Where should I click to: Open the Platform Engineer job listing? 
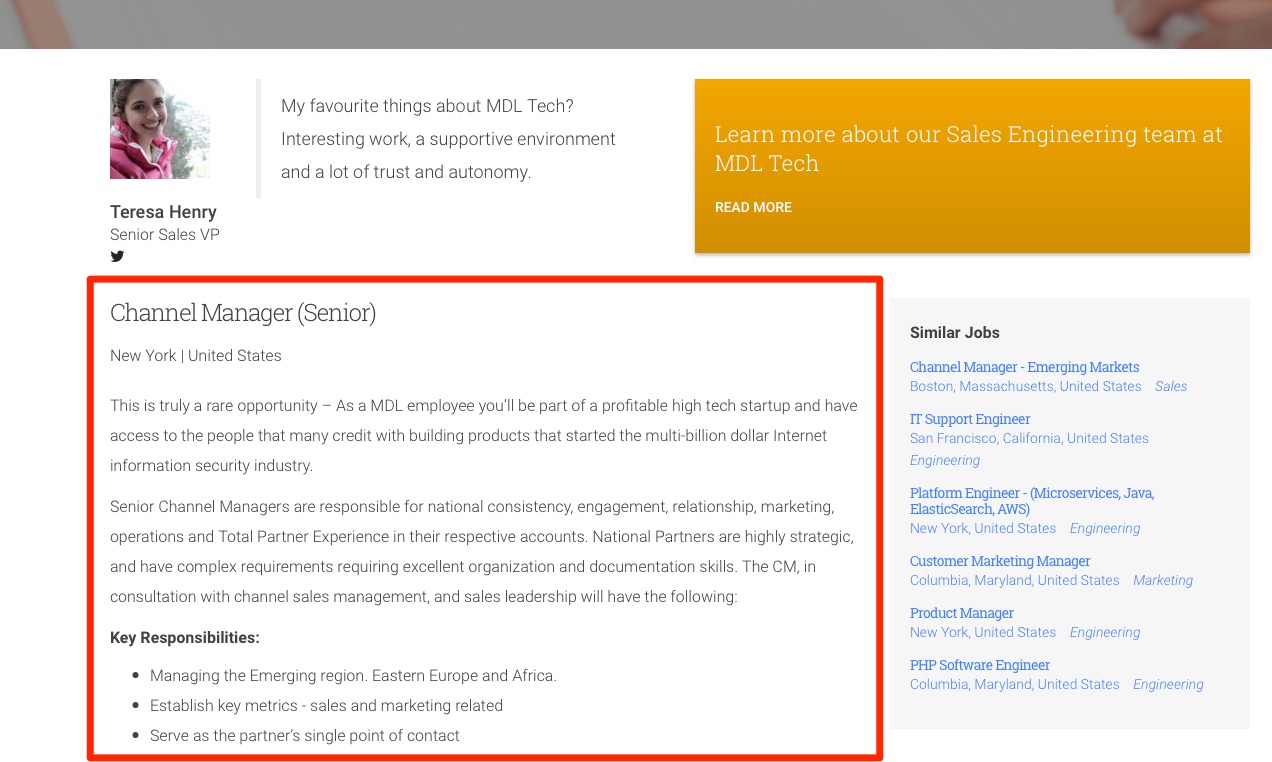click(1031, 501)
